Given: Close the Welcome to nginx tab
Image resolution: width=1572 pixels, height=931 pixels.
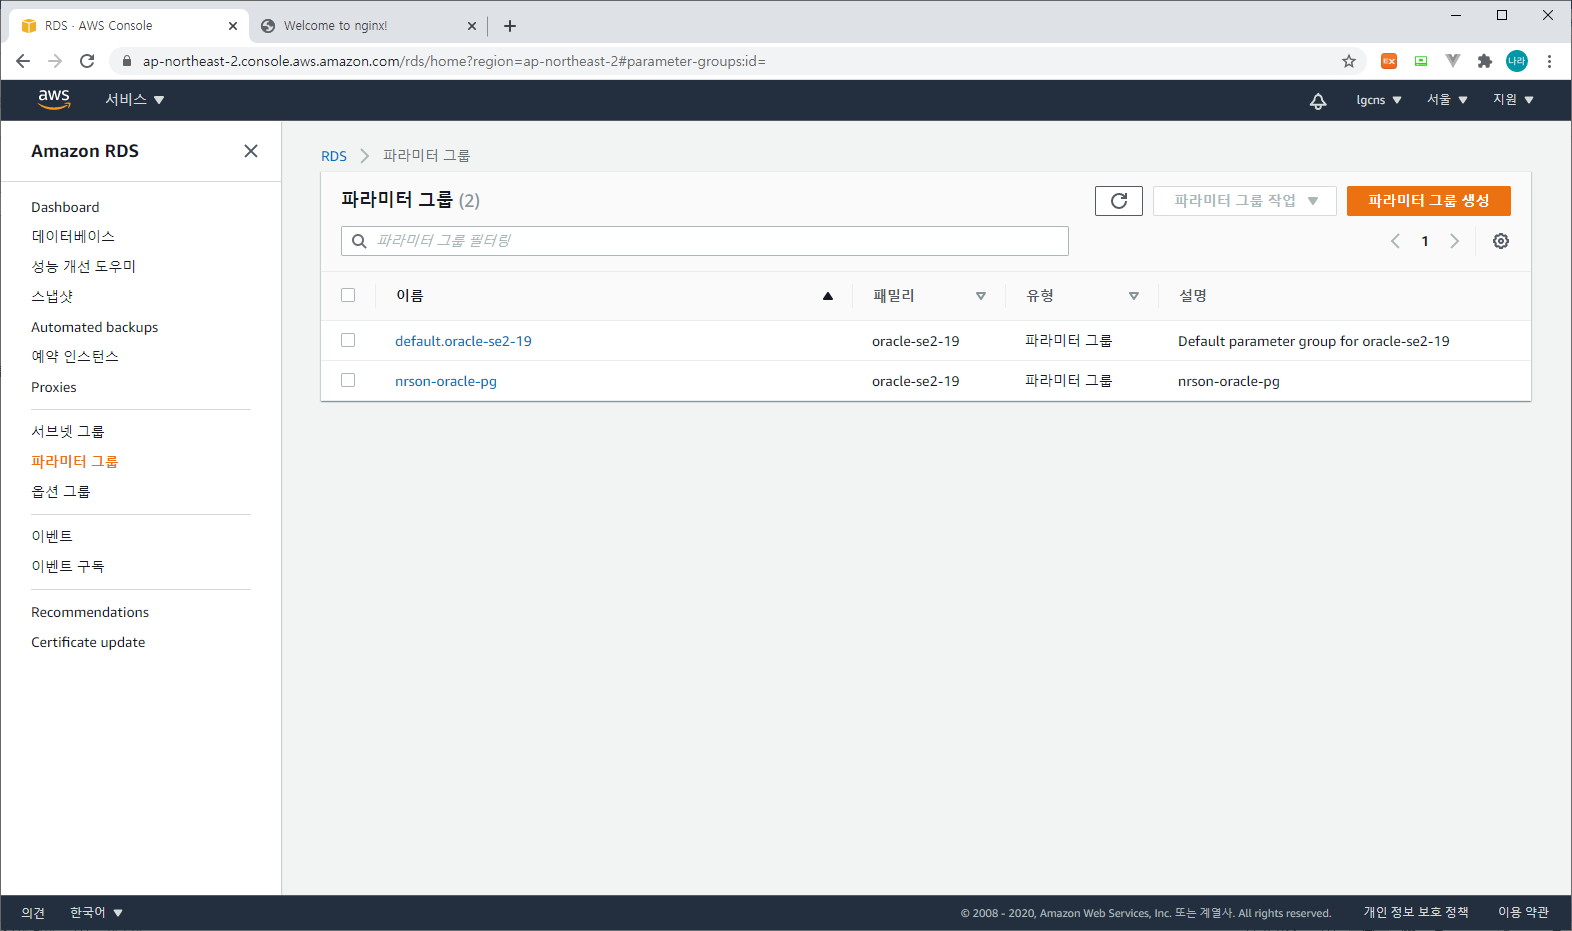Looking at the screenshot, I should click(x=472, y=26).
